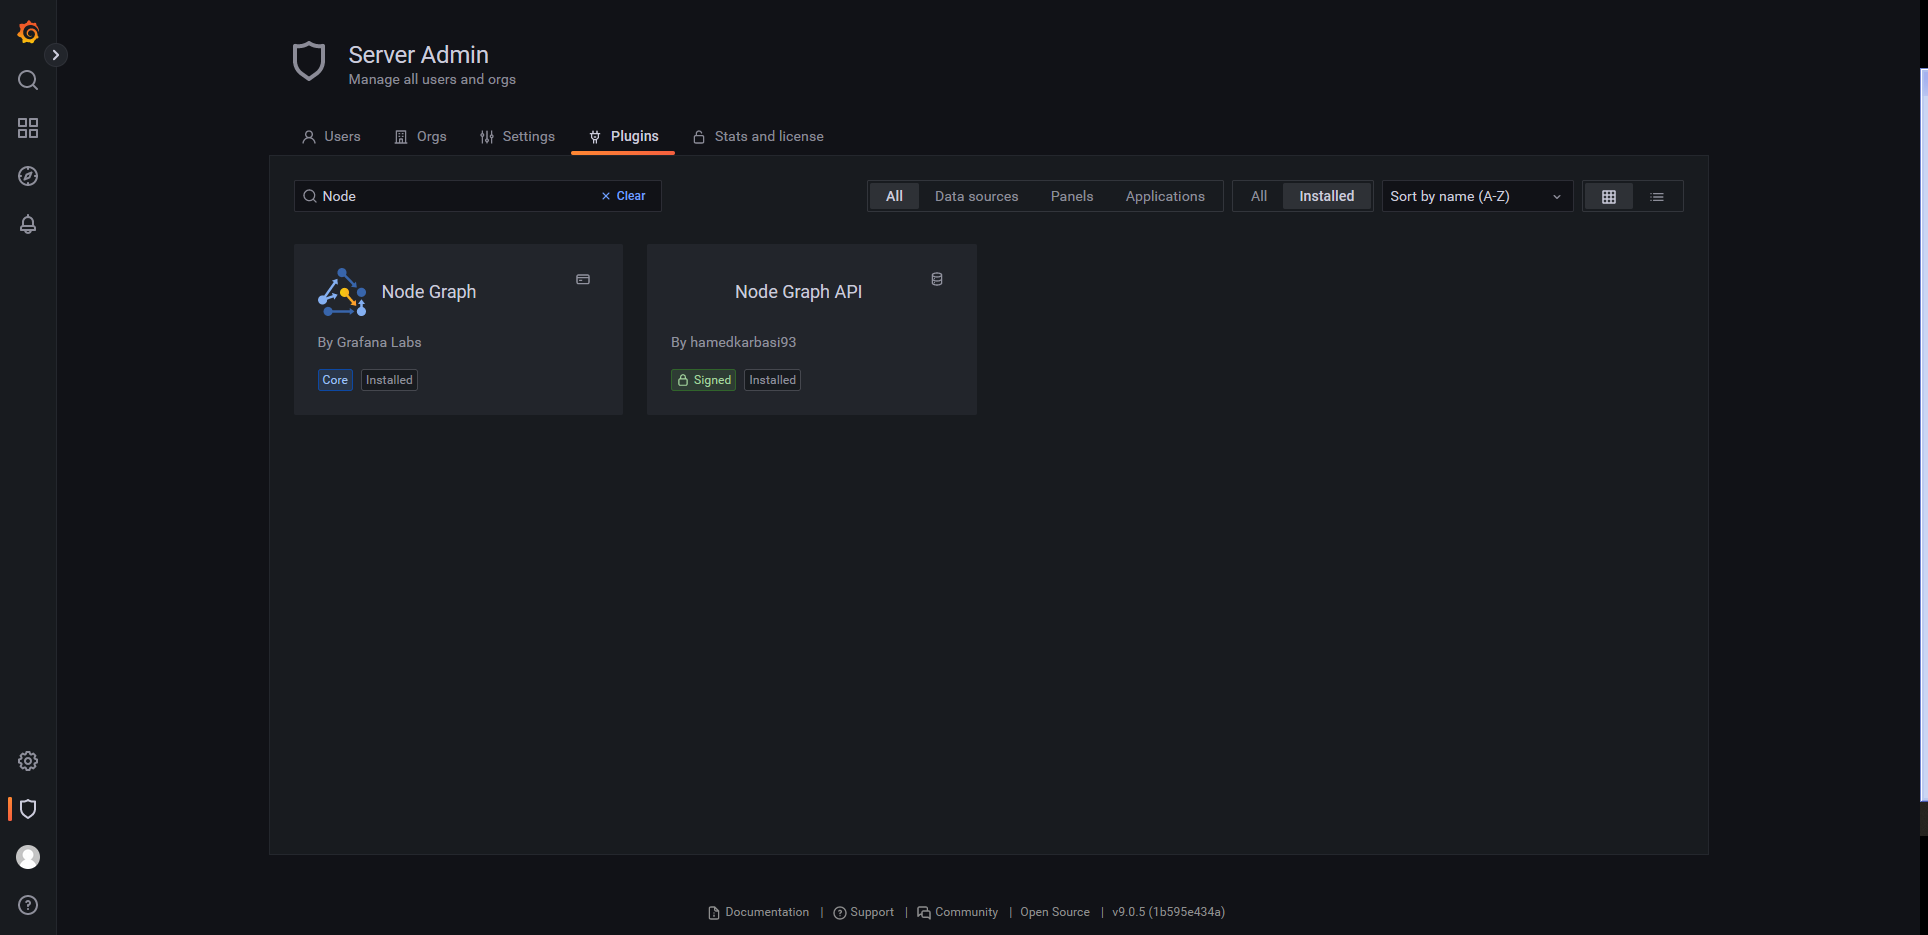Viewport: 1928px width, 935px height.
Task: Switch to grid view layout
Action: click(x=1609, y=197)
